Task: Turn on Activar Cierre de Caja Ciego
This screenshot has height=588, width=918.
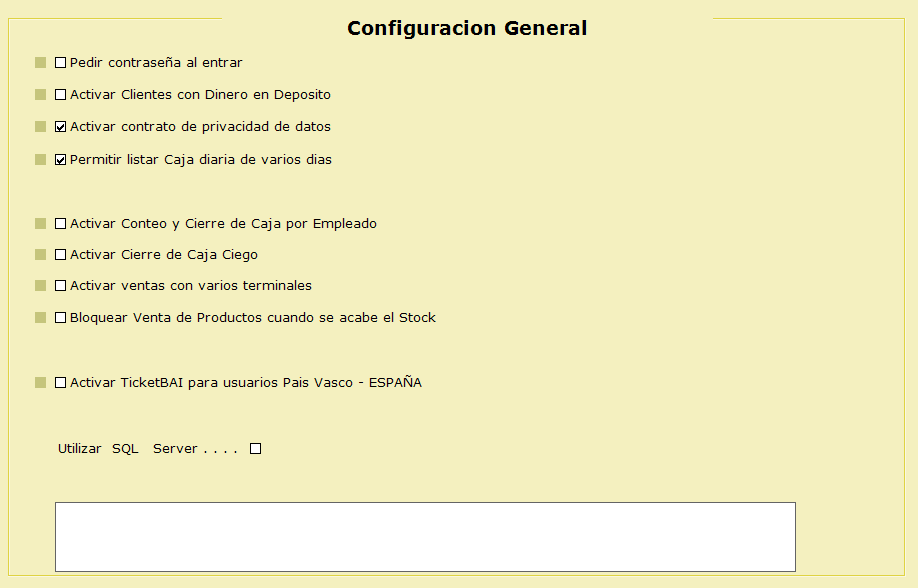Action: (x=61, y=255)
